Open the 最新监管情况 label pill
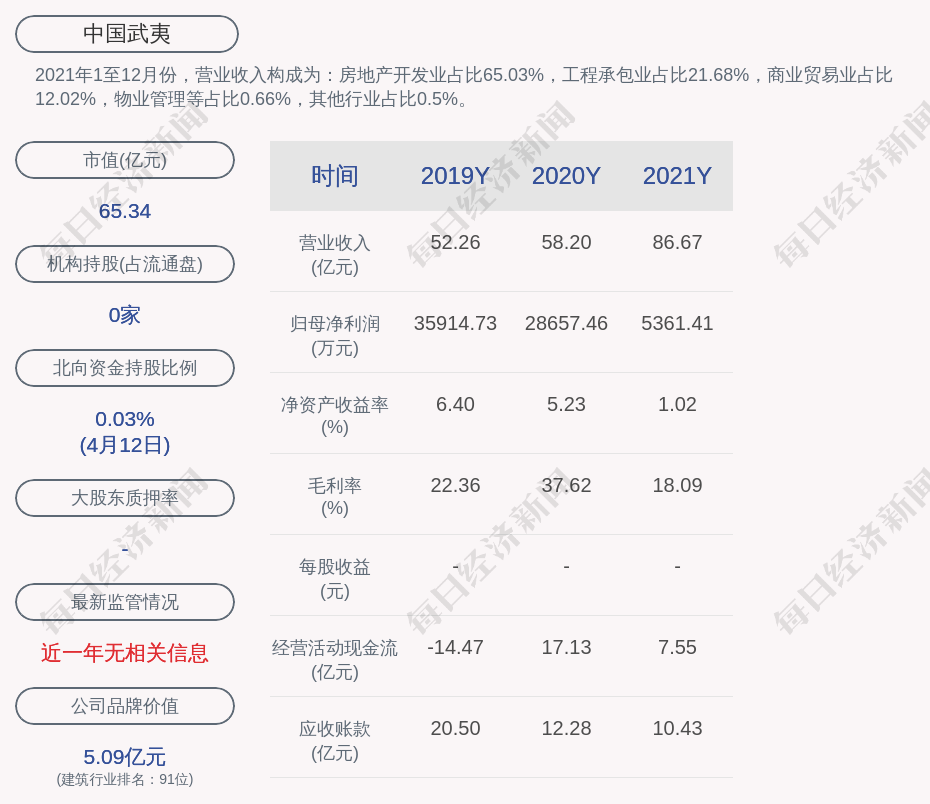Screen dimensions: 930x804 coord(125,602)
